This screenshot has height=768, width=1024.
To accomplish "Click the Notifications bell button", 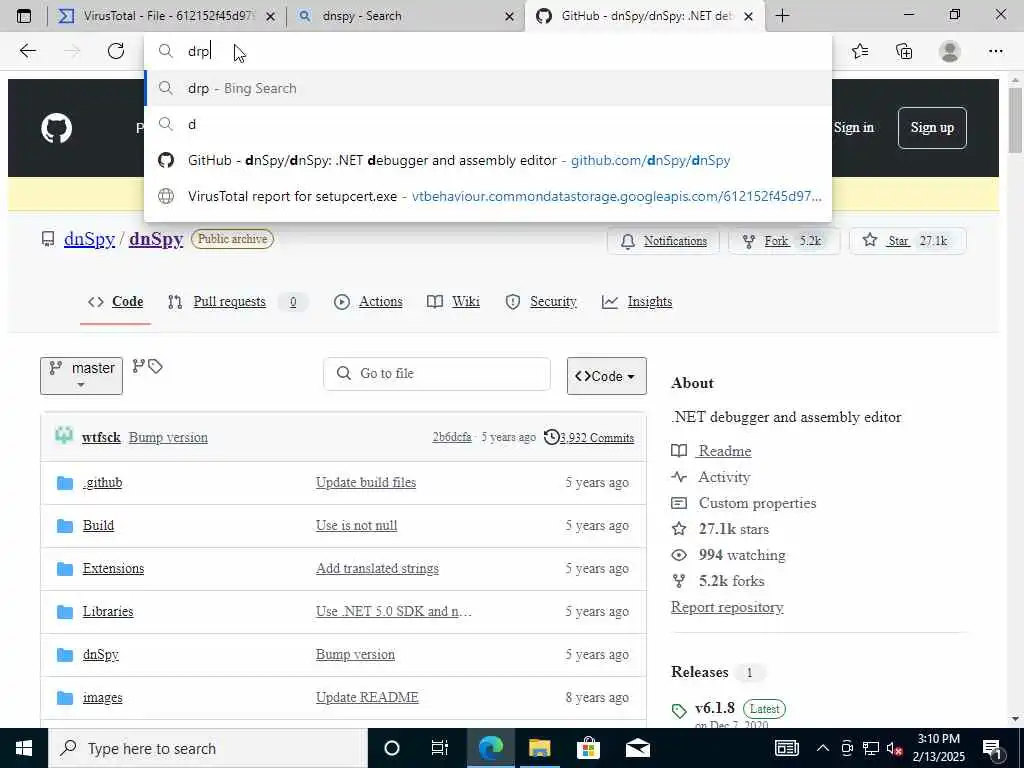I will 663,241.
